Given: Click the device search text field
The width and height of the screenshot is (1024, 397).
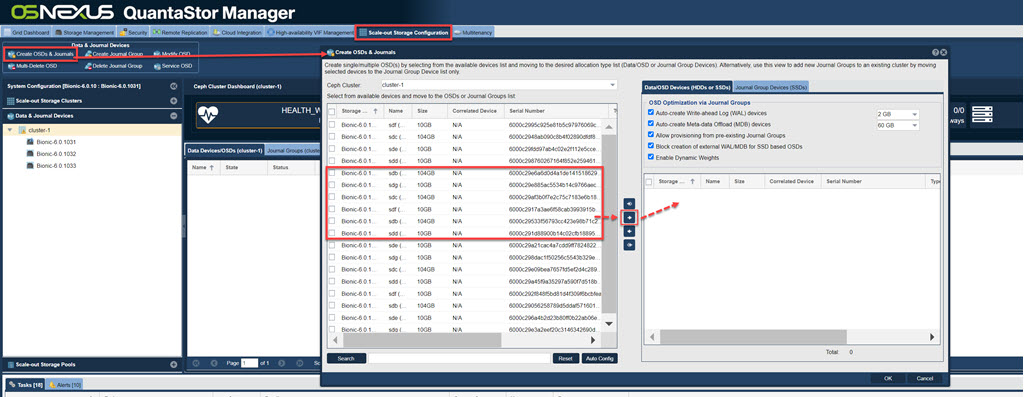Looking at the screenshot, I should click(x=459, y=358).
